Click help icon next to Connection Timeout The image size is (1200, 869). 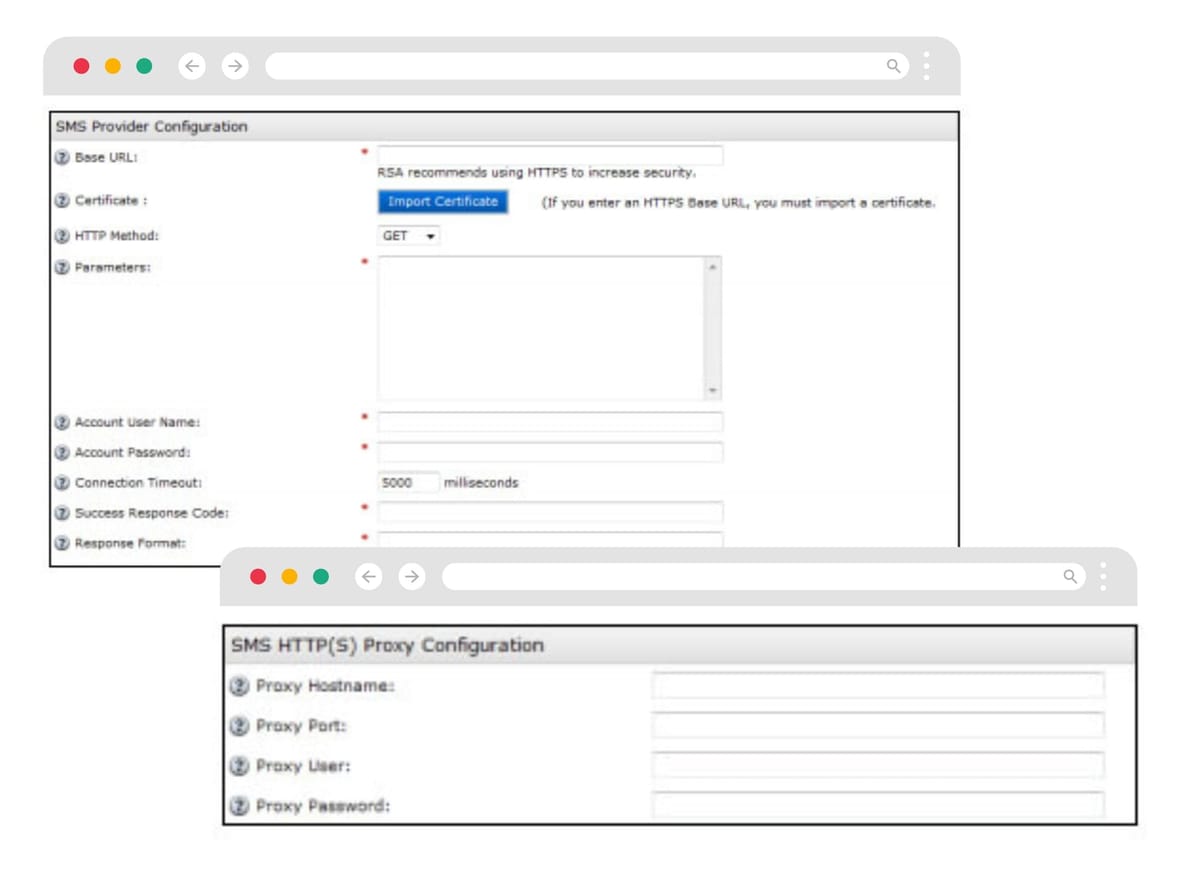click(x=62, y=484)
